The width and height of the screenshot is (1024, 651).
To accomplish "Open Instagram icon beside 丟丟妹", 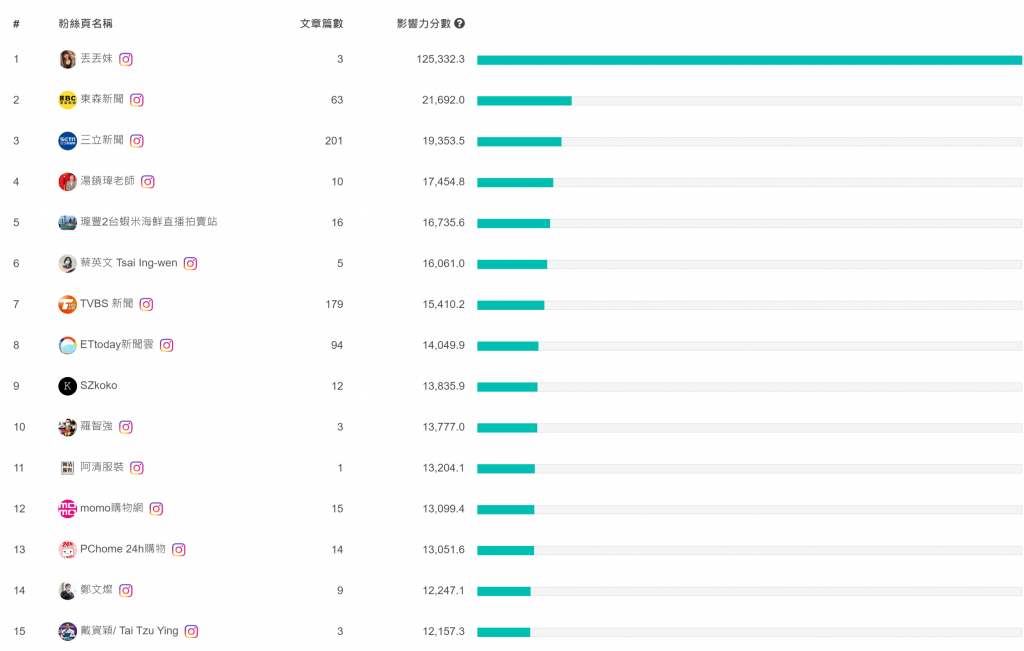I will coord(126,59).
